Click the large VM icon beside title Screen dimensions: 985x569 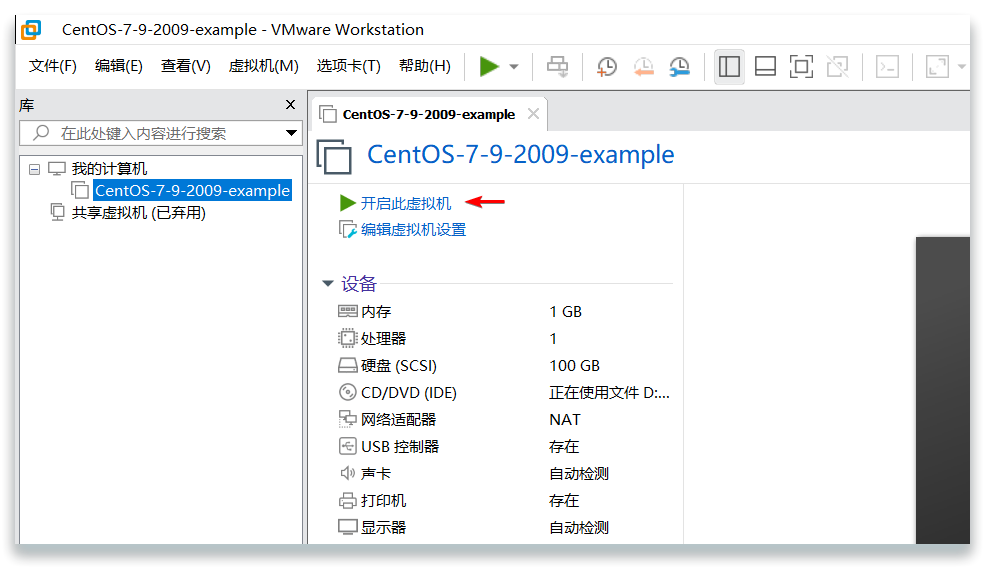point(334,156)
